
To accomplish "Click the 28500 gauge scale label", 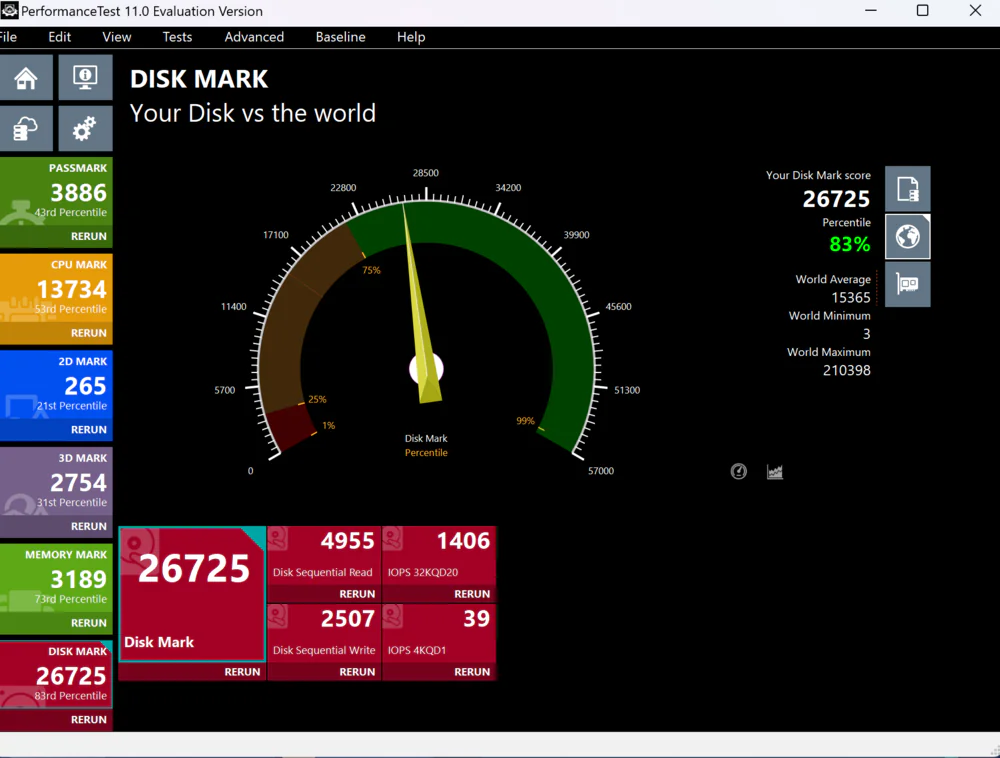I will [x=425, y=173].
